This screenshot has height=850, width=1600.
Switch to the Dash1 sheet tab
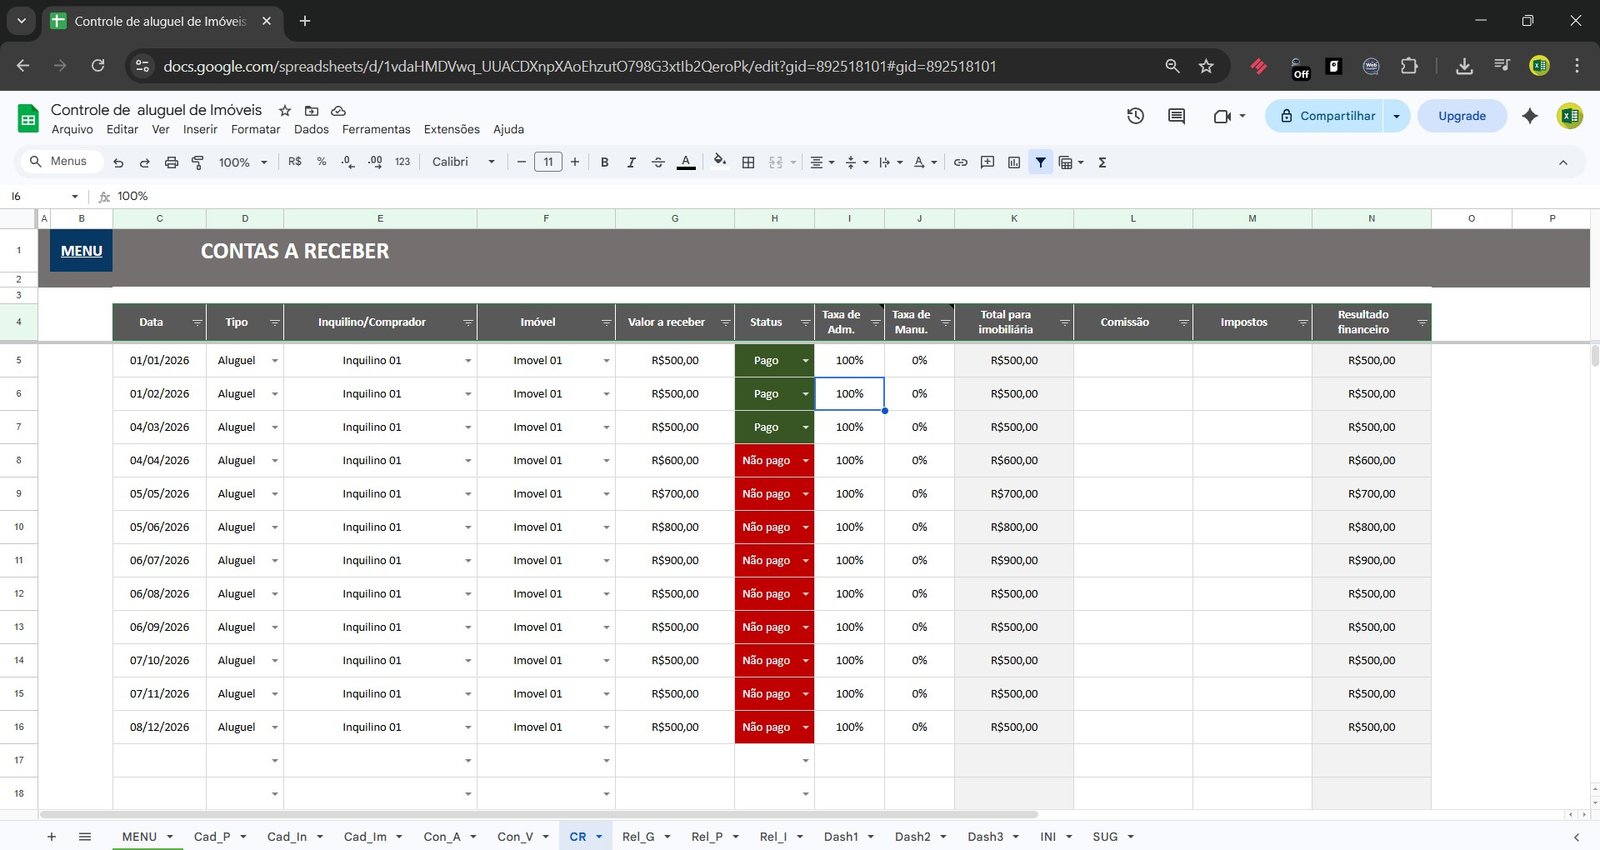(840, 837)
